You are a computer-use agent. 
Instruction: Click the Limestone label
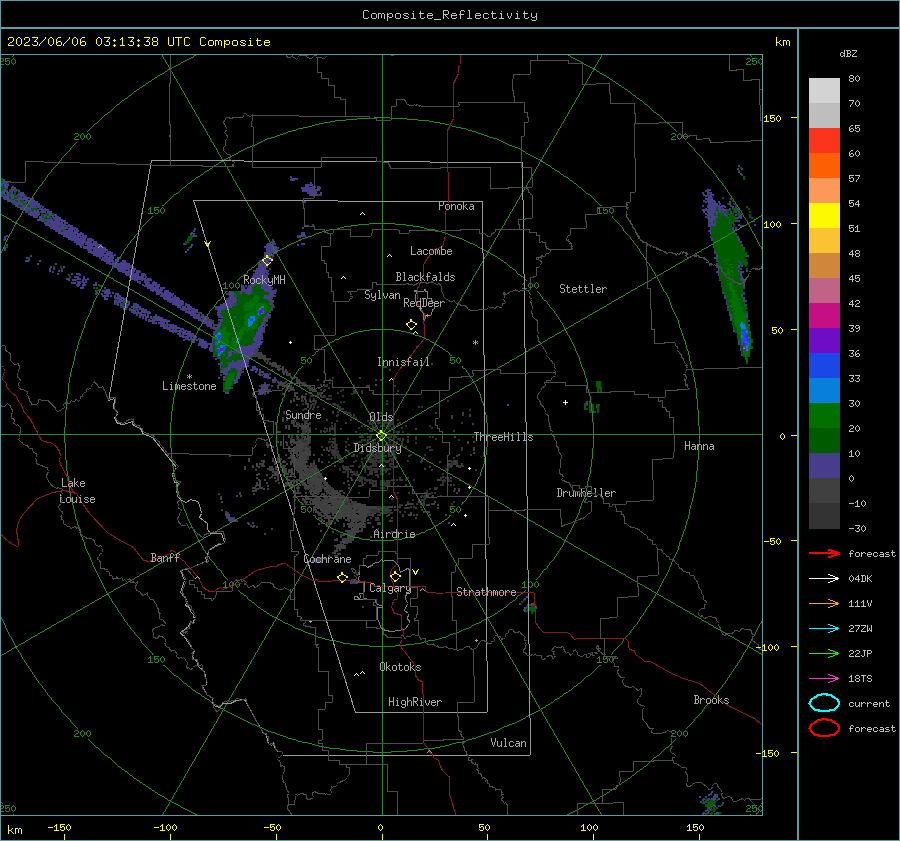tap(189, 386)
